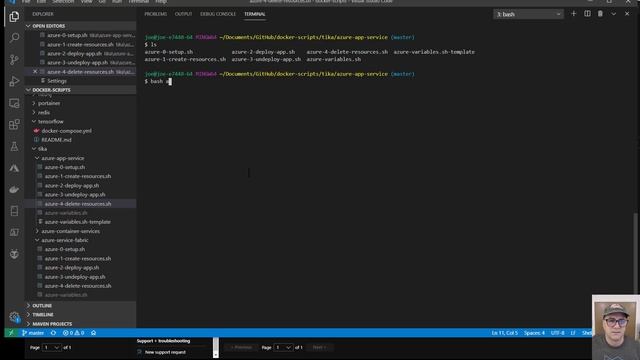640x360 pixels.
Task: Switch to the Problems tab
Action: coord(156,14)
